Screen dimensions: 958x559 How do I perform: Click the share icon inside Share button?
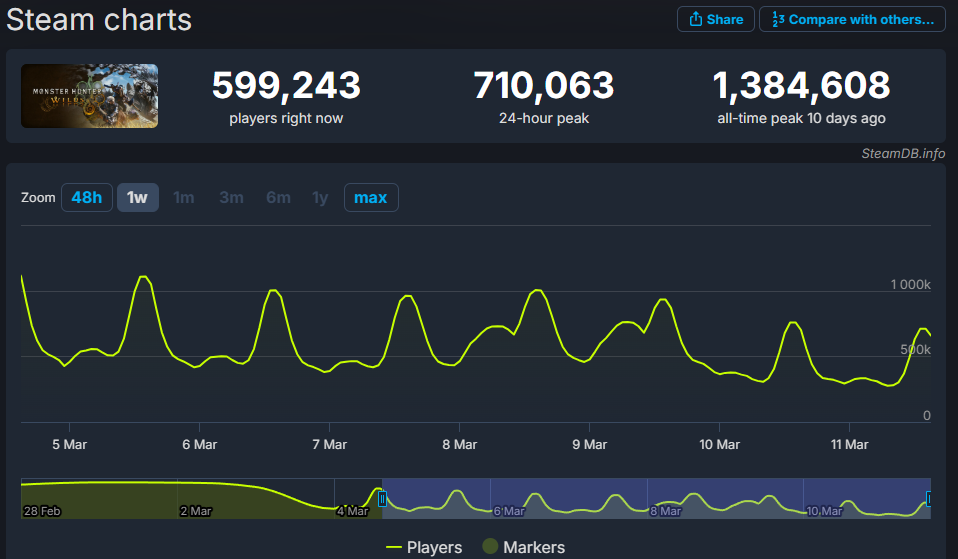pyautogui.click(x=695, y=19)
